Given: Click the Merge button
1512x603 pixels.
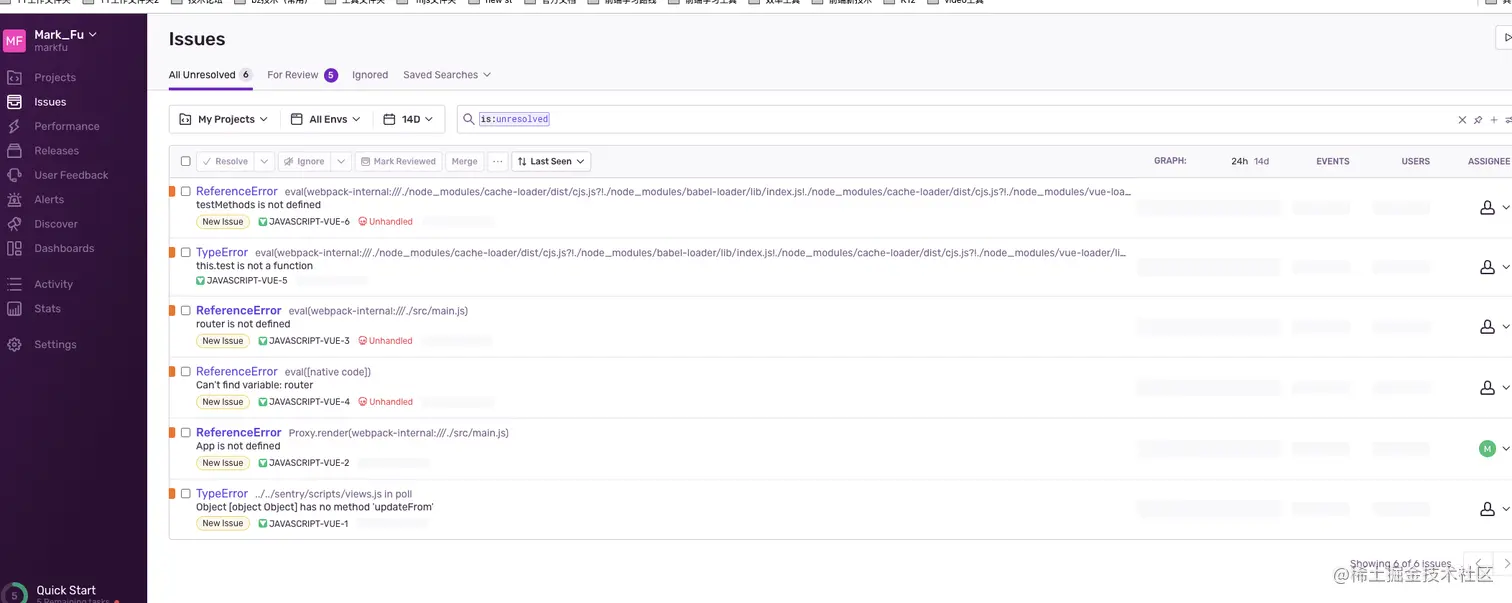Looking at the screenshot, I should pyautogui.click(x=464, y=161).
